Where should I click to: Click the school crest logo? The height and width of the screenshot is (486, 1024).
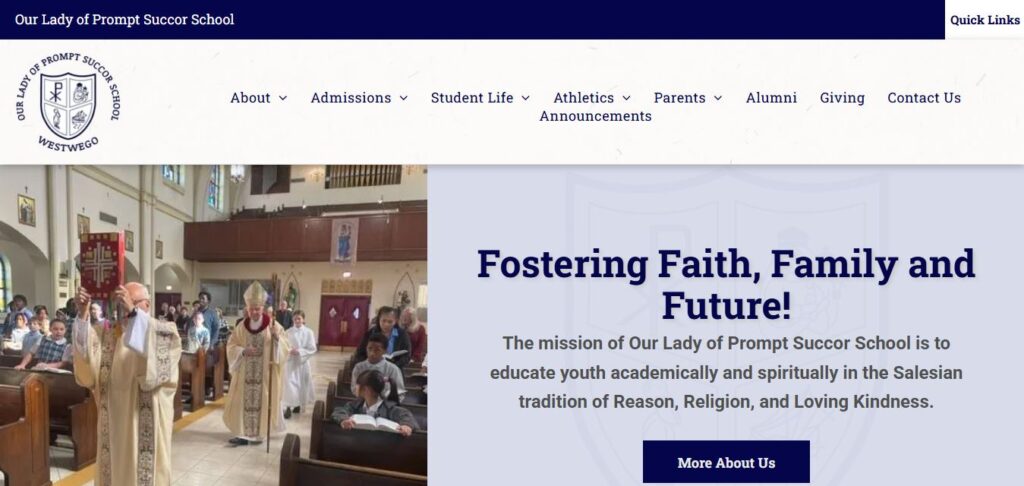68,101
